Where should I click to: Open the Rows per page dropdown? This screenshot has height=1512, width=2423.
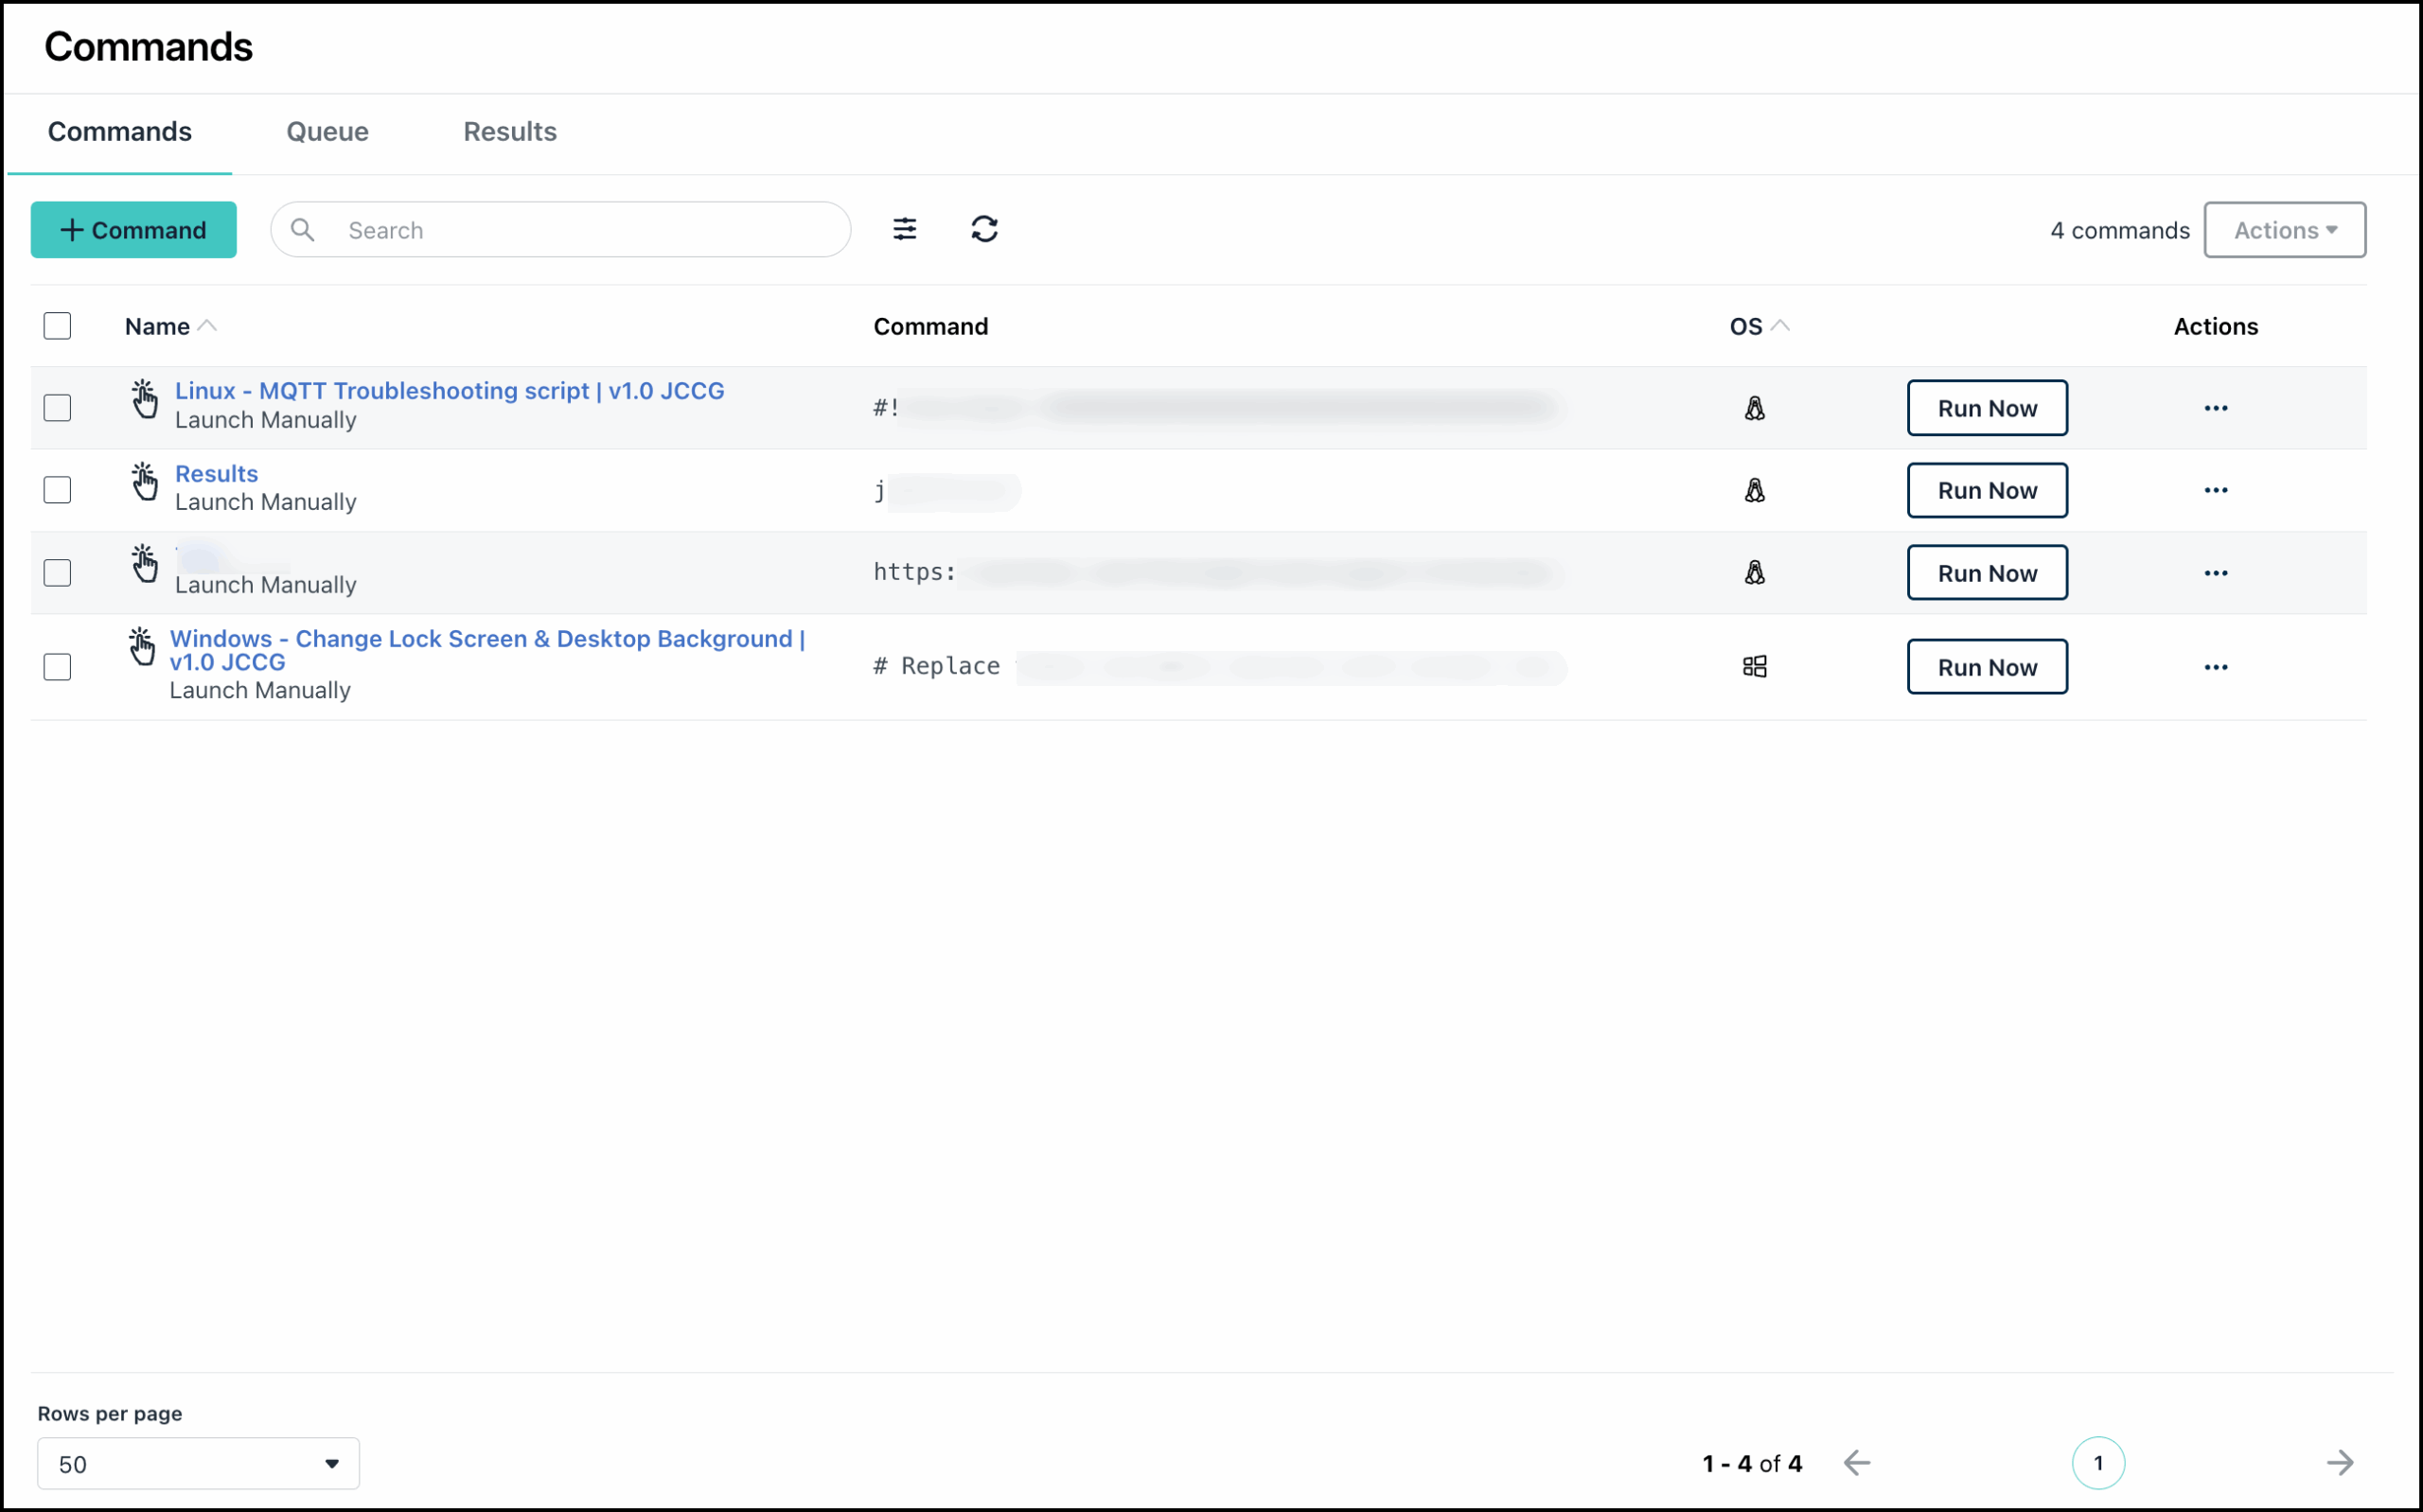tap(197, 1463)
